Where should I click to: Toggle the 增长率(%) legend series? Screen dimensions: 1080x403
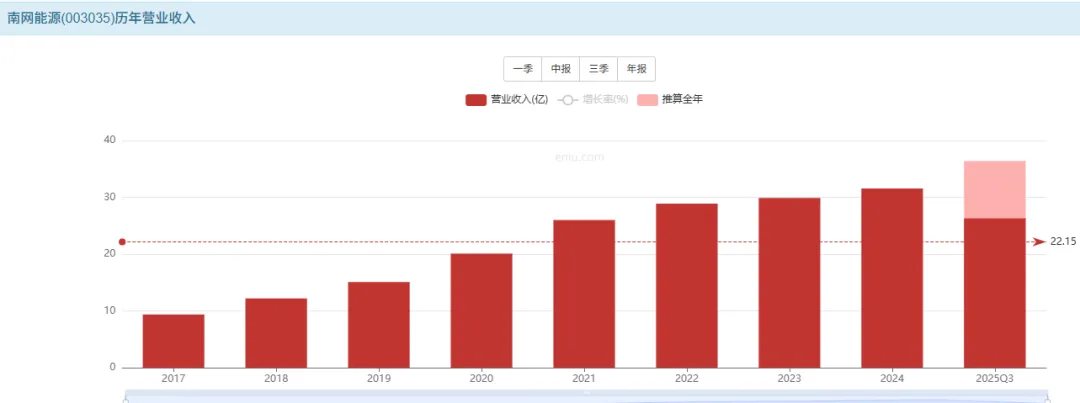(593, 100)
